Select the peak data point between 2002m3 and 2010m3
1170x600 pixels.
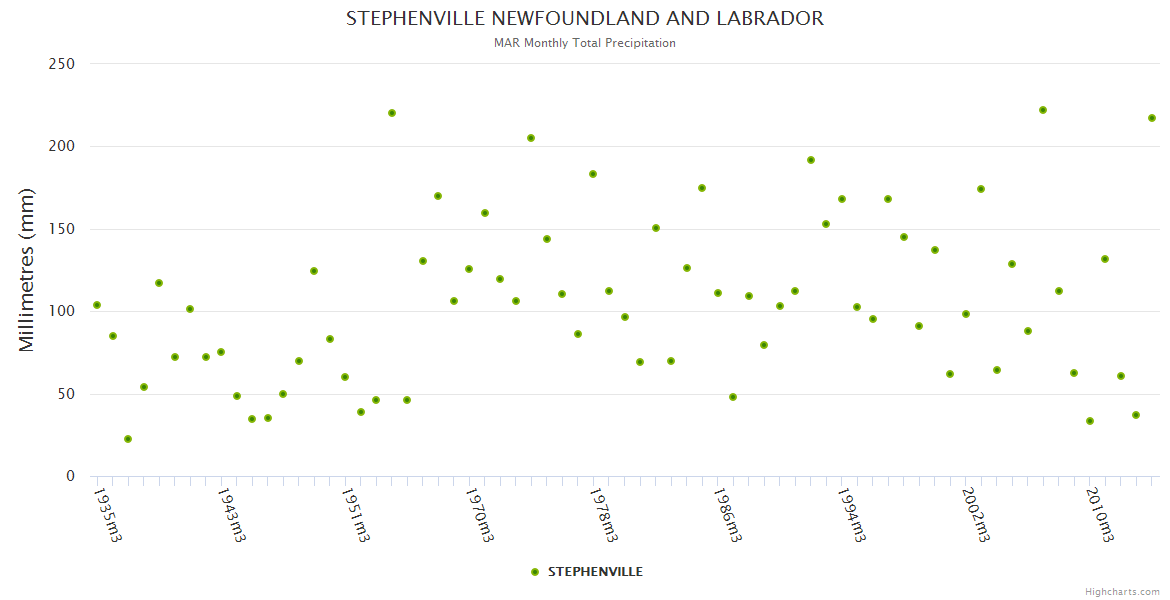click(1043, 110)
